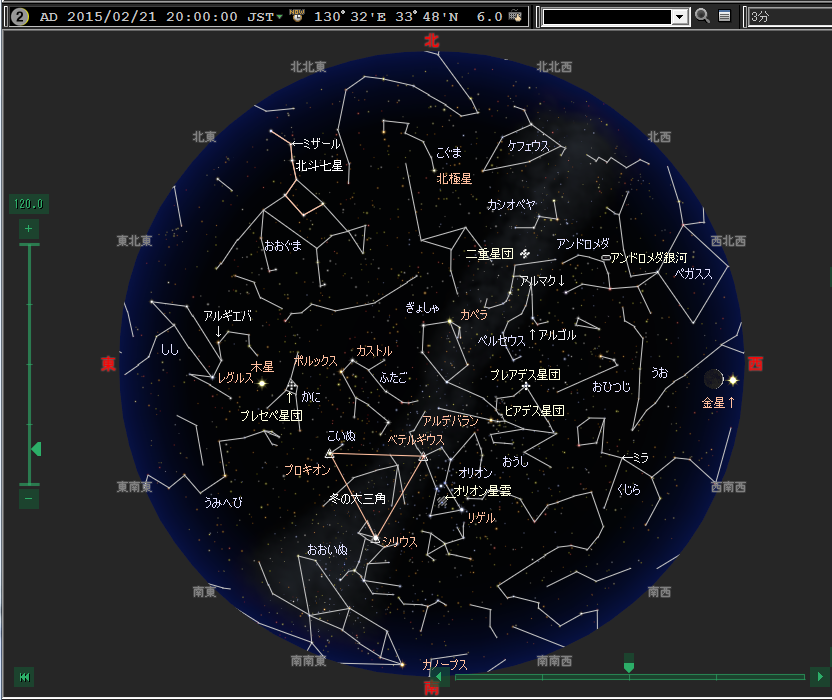
Task: Expand the search combo box dropdown
Action: (679, 16)
